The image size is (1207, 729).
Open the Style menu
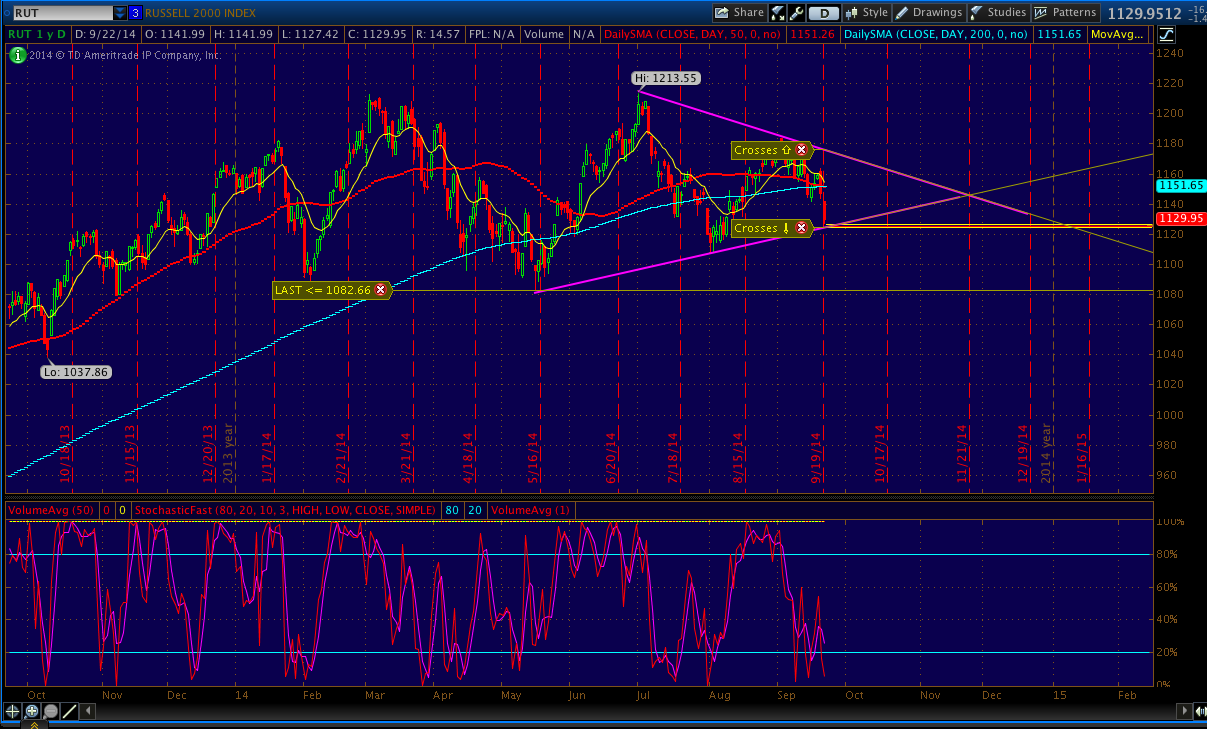tap(866, 13)
